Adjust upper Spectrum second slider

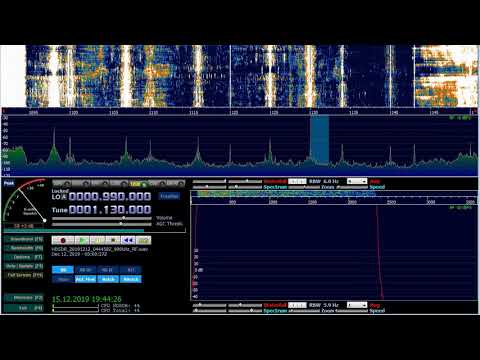point(245,187)
